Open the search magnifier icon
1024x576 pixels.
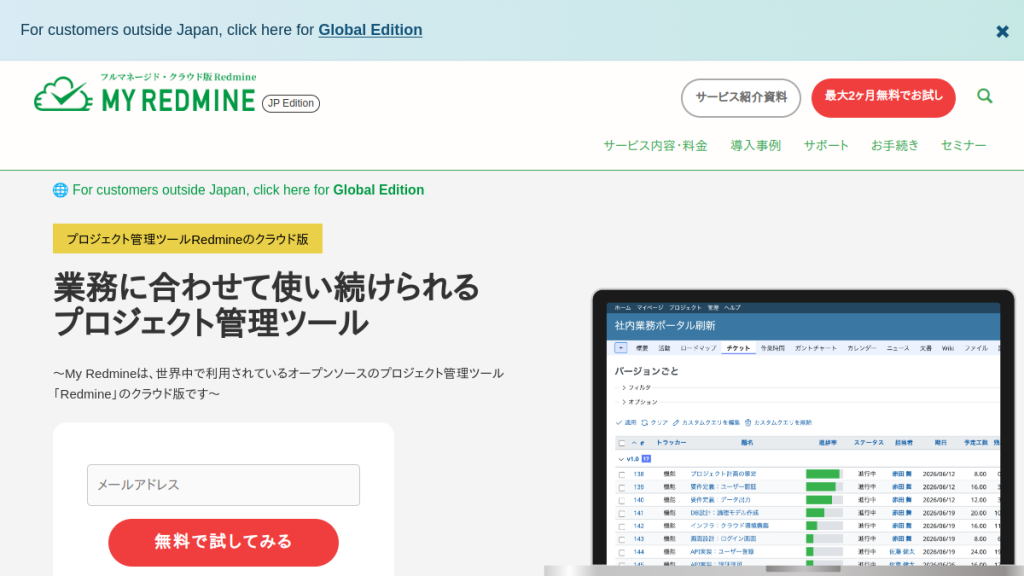(x=984, y=97)
